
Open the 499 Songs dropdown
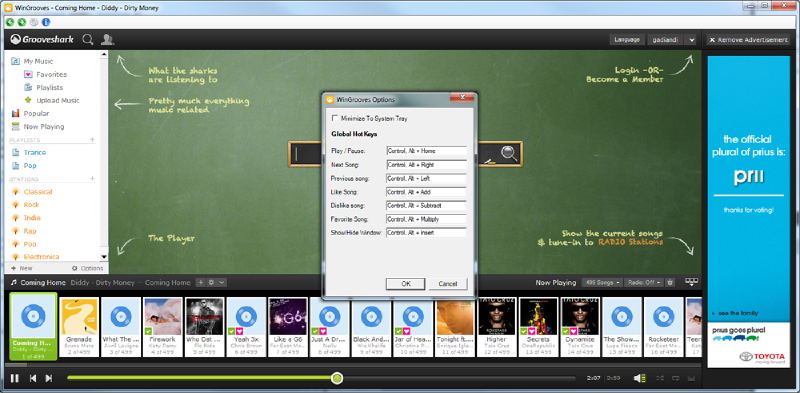tap(603, 282)
